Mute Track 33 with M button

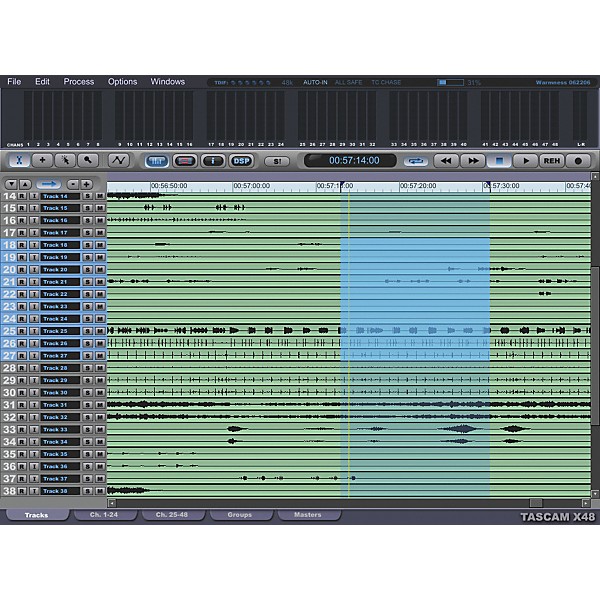click(100, 429)
